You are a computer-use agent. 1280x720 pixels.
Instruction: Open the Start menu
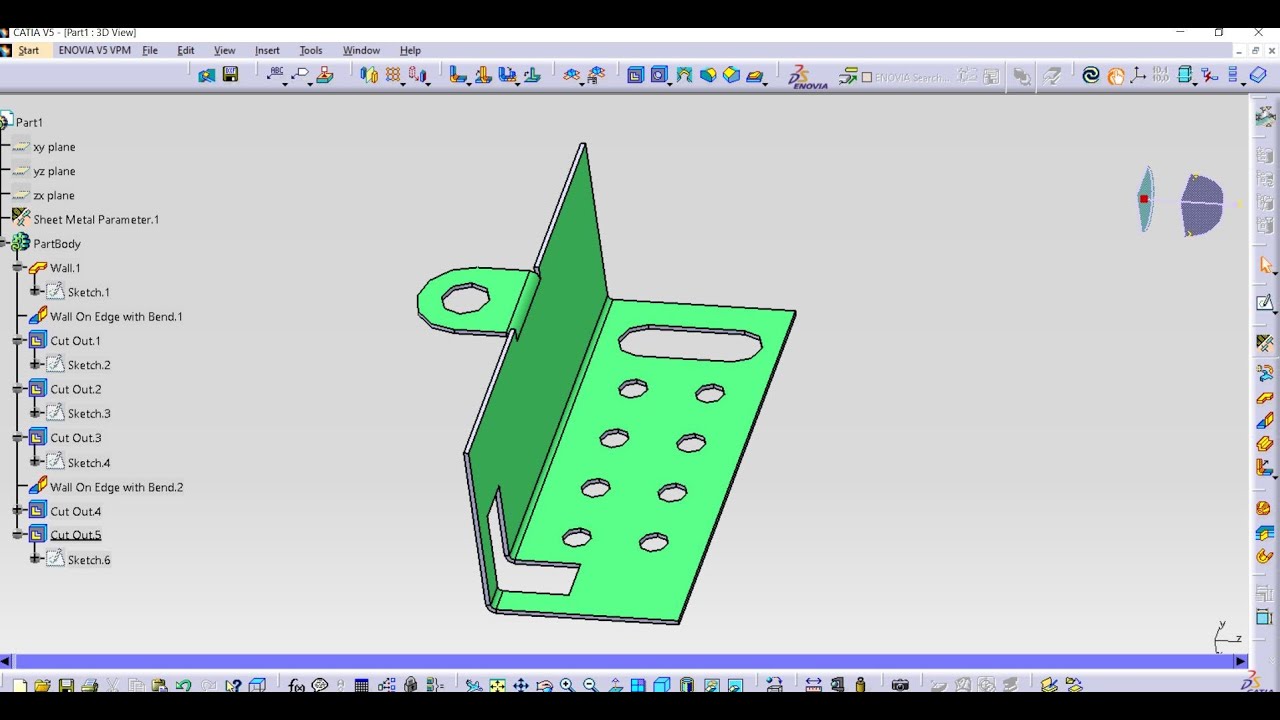pos(28,50)
